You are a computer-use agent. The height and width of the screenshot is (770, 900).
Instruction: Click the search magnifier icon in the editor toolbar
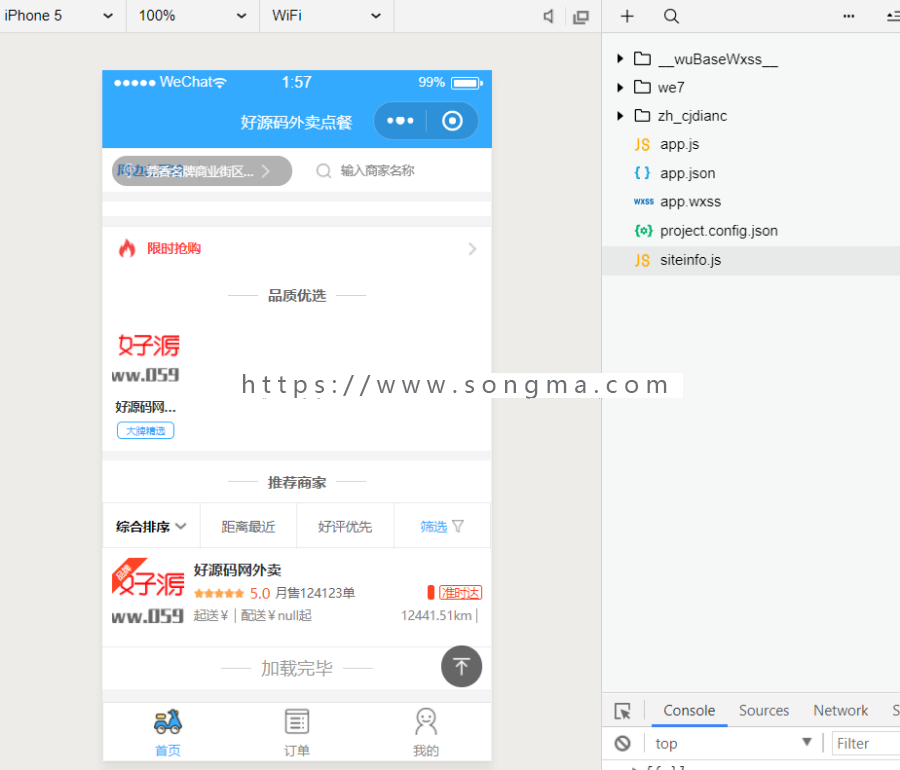(671, 16)
